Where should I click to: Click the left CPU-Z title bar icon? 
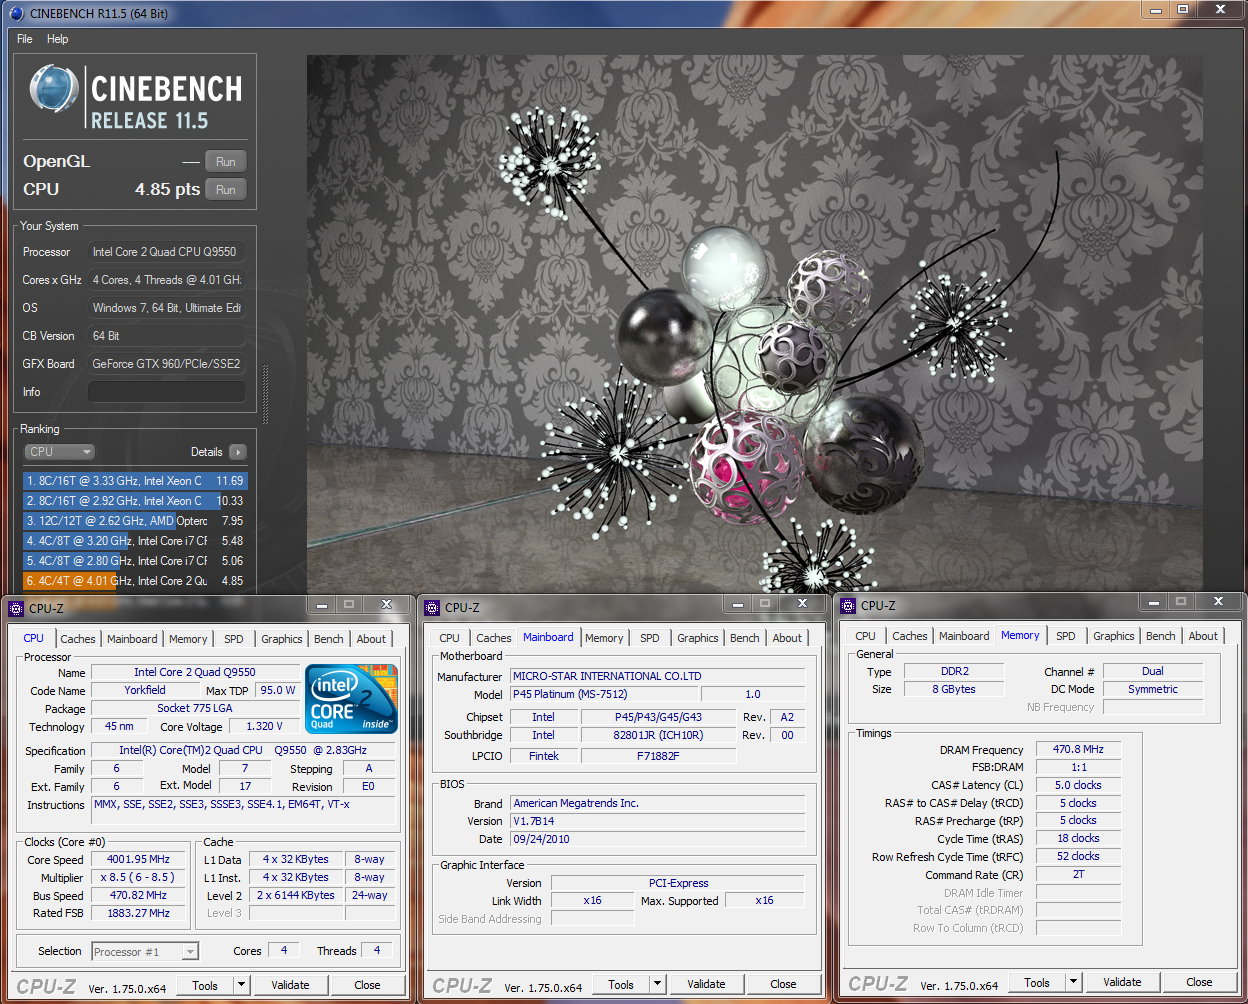[15, 608]
